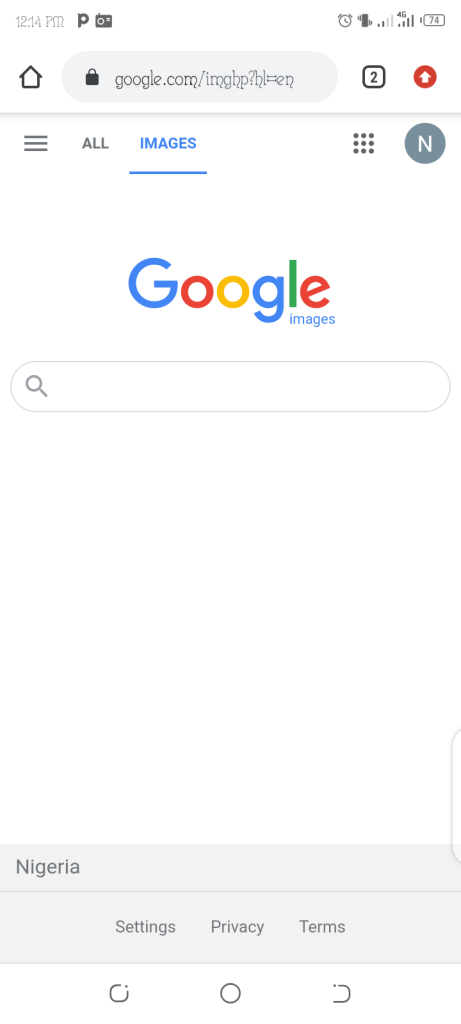
Task: Open the hamburger menu
Action: pyautogui.click(x=36, y=144)
